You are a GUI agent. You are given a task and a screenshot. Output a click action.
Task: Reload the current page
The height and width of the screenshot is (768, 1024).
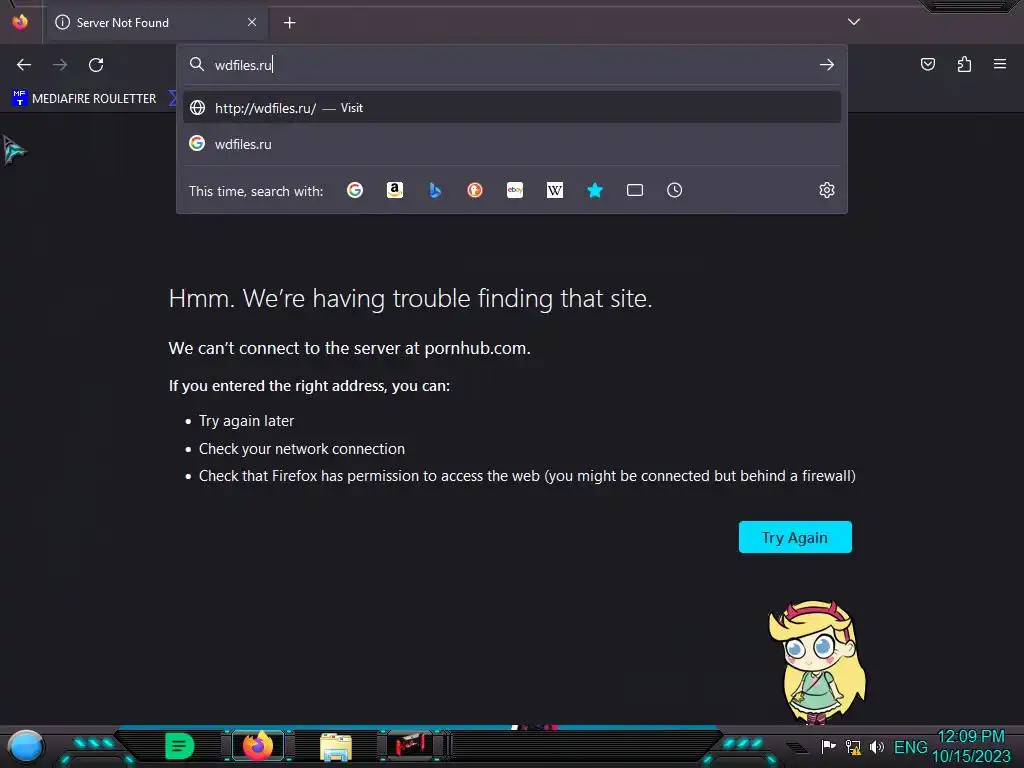(x=96, y=65)
